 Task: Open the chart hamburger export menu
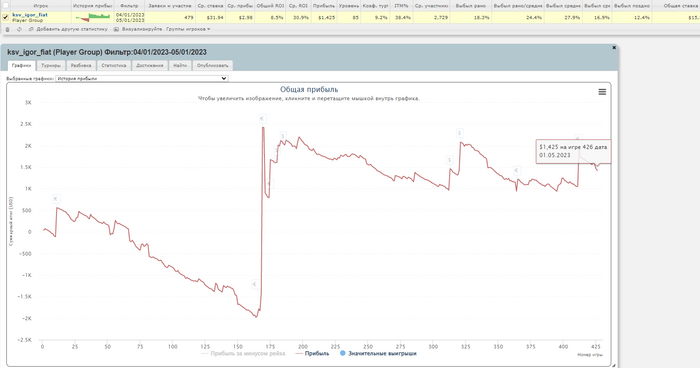(x=602, y=92)
